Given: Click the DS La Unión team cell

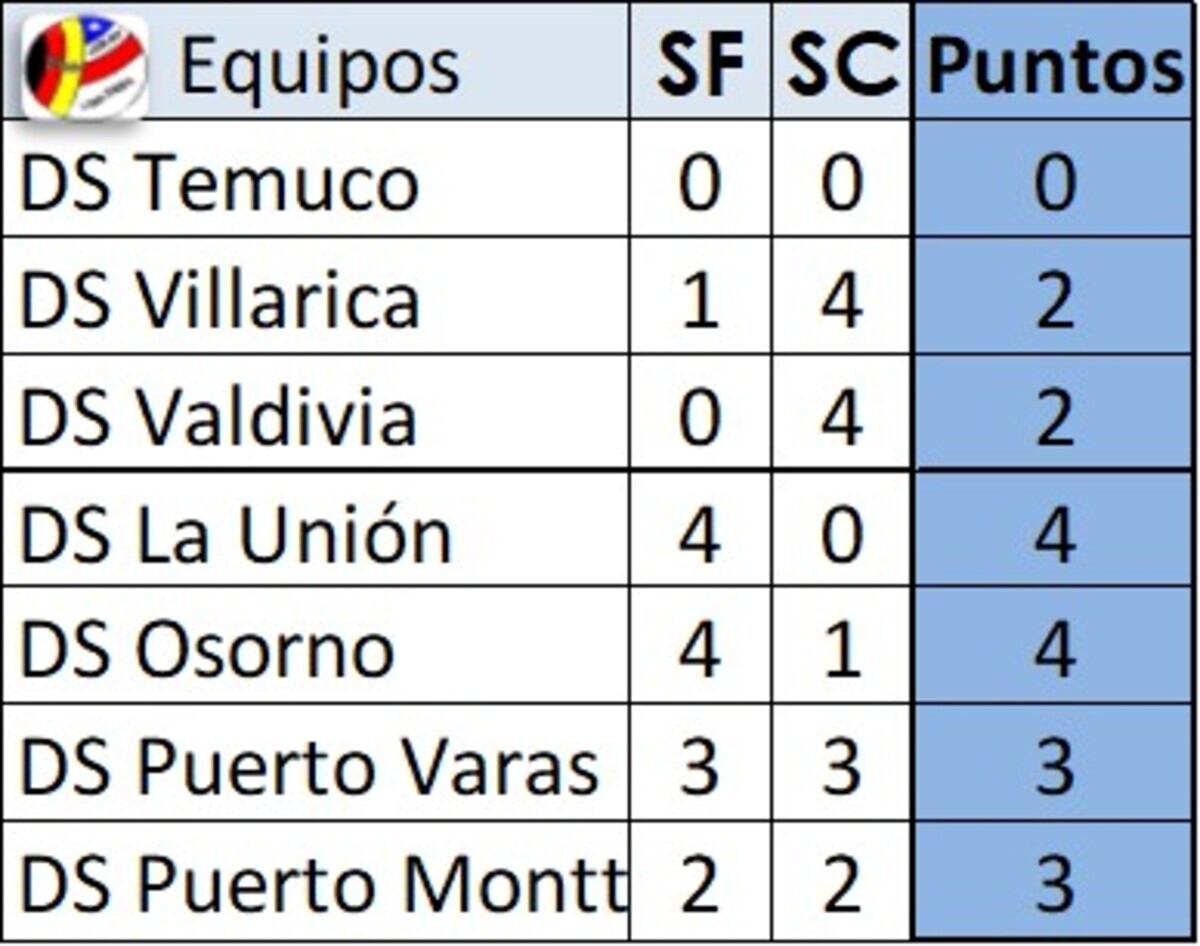Looking at the screenshot, I should [316, 529].
